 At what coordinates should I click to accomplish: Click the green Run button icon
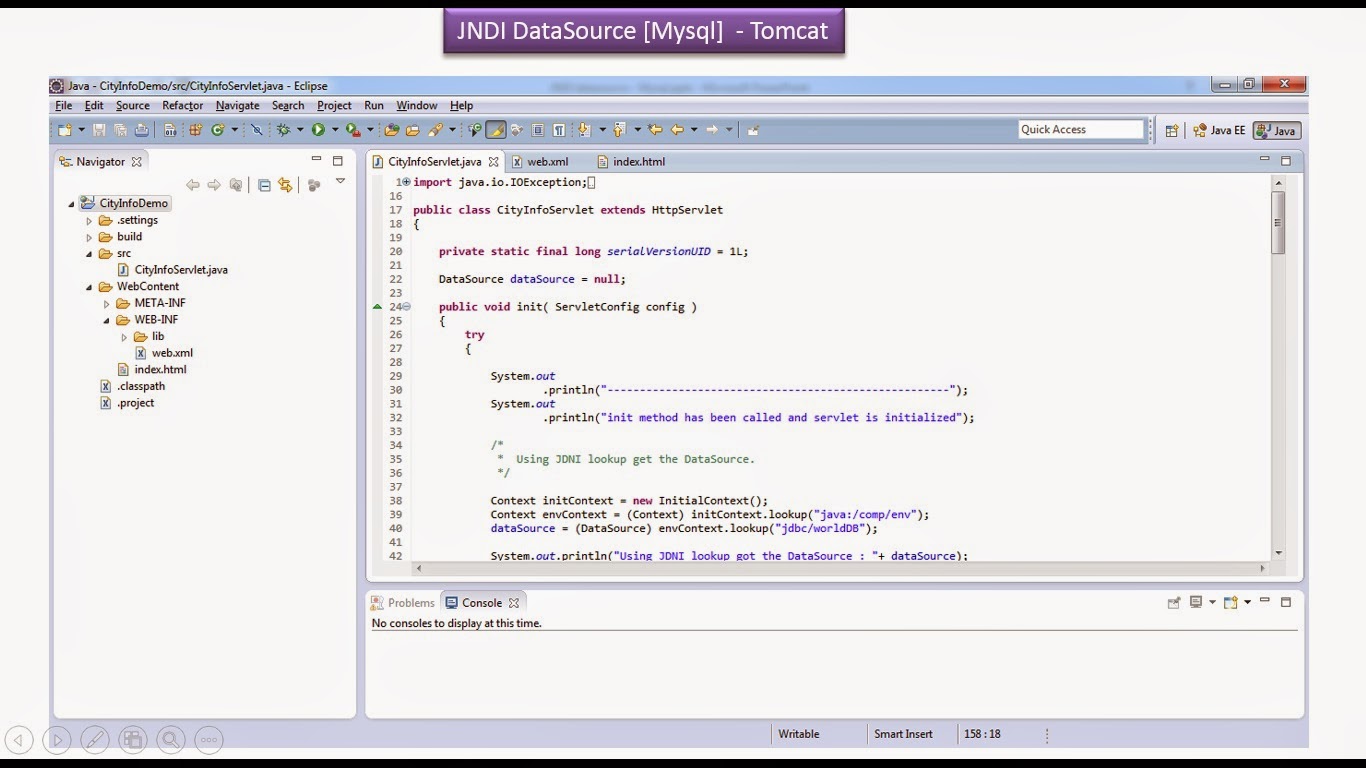pyautogui.click(x=318, y=130)
